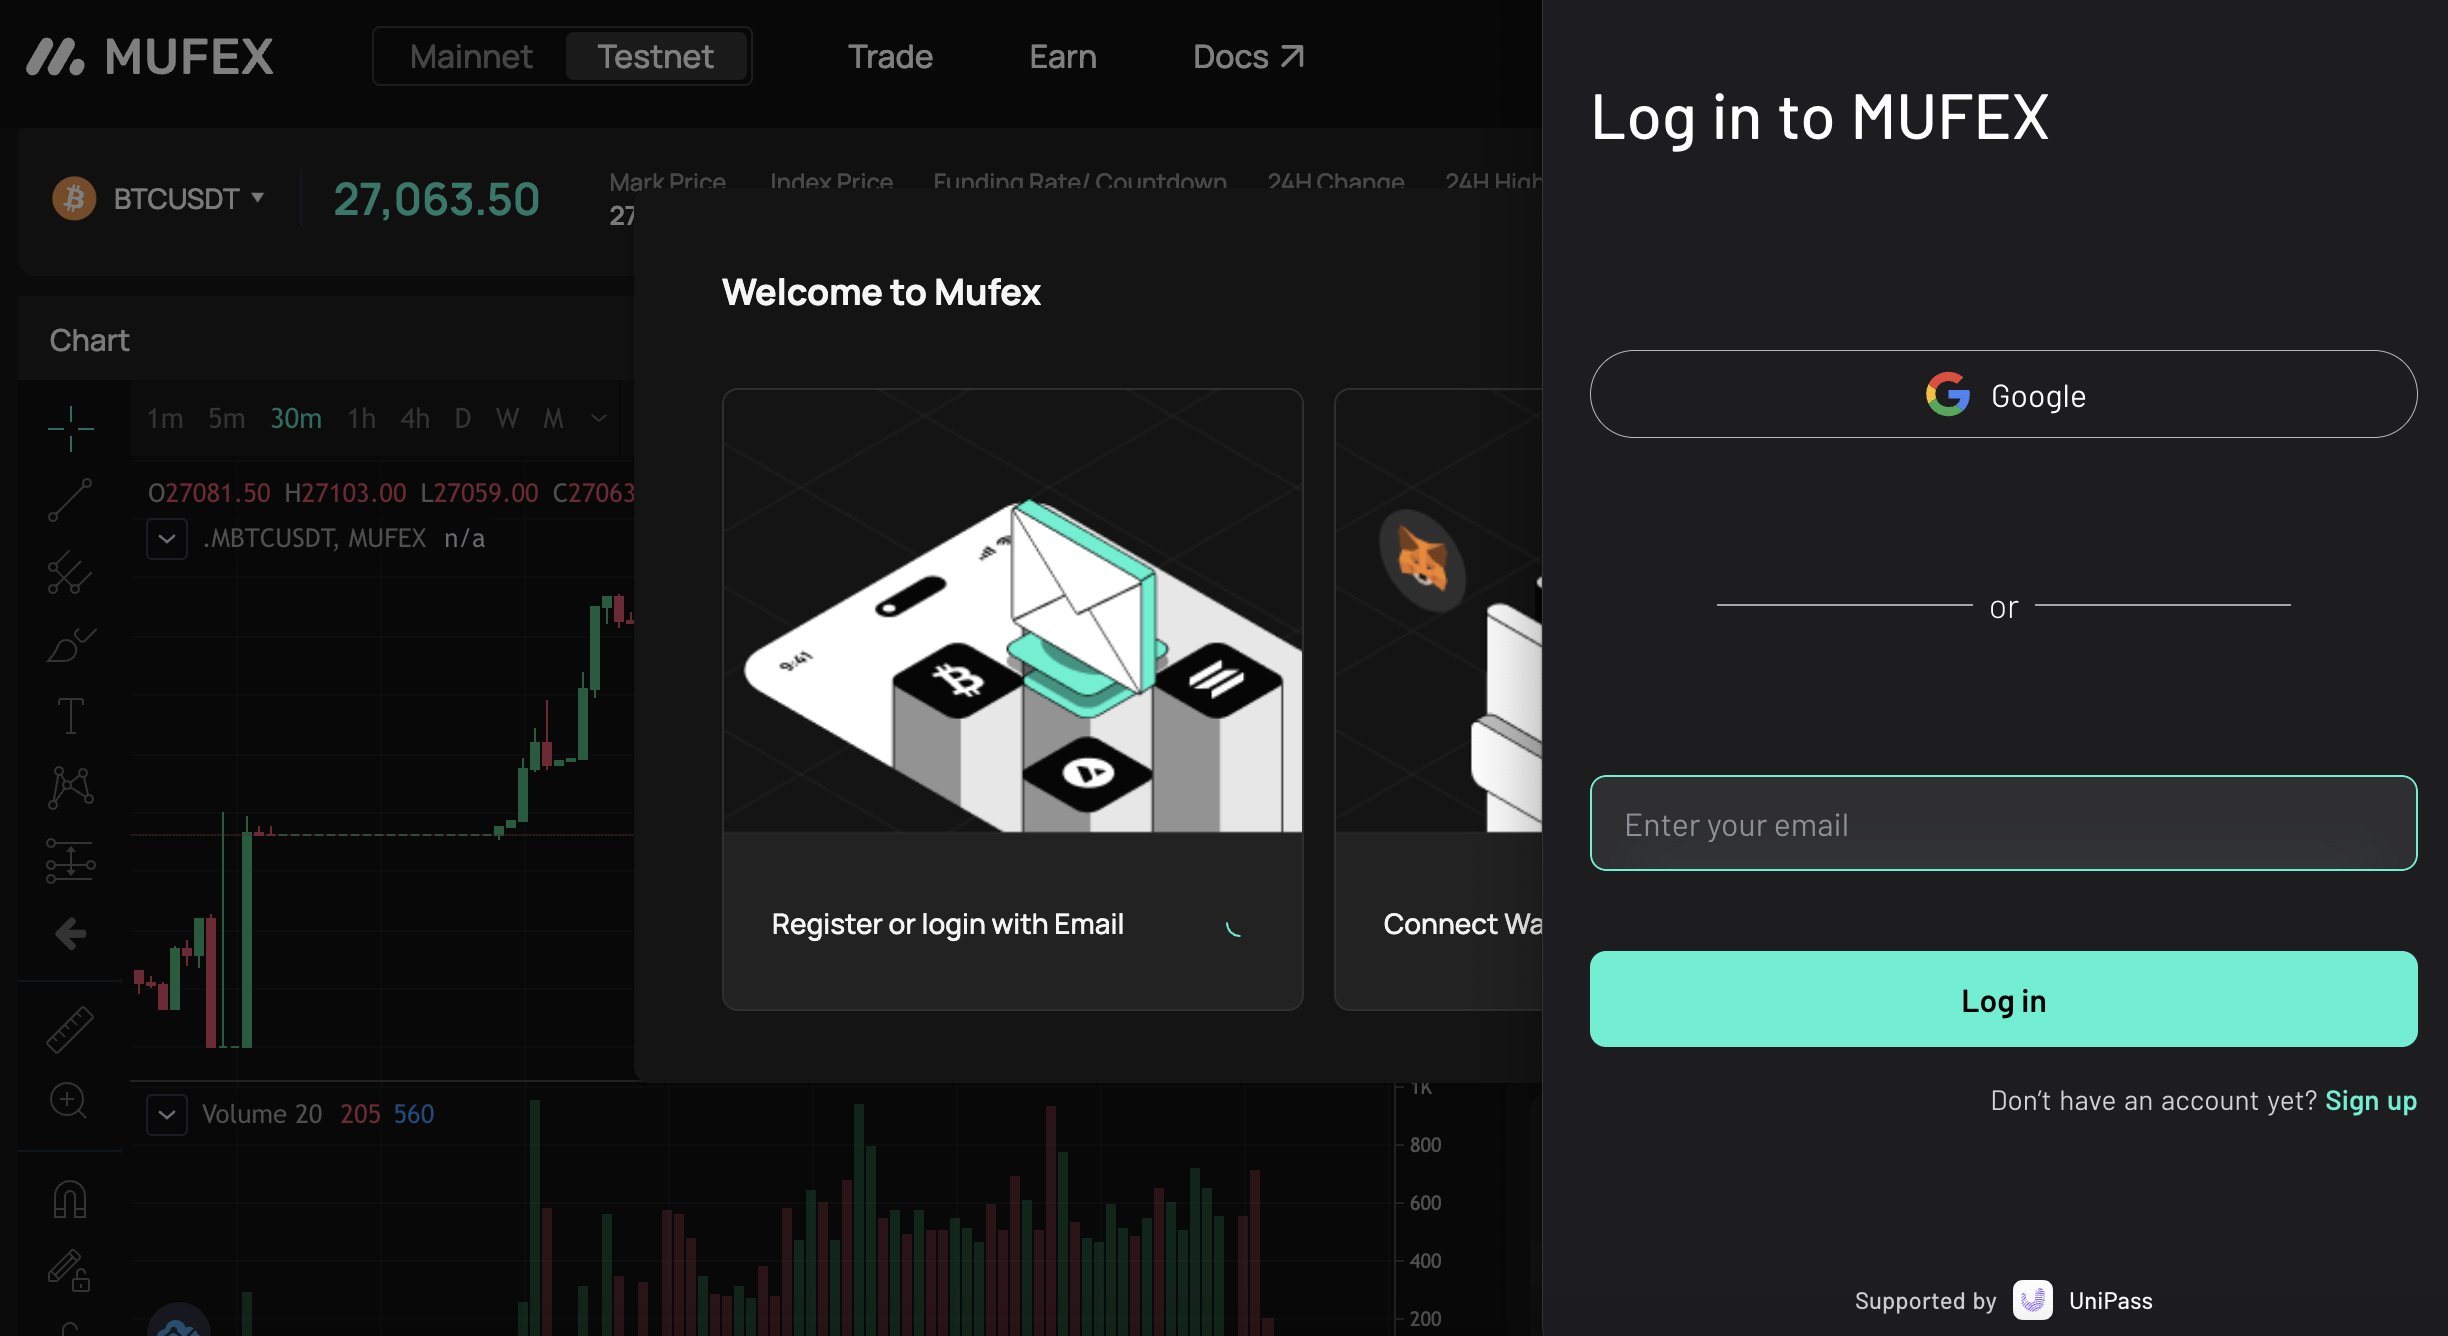Log in with Google button
This screenshot has width=2448, height=1336.
(2003, 394)
